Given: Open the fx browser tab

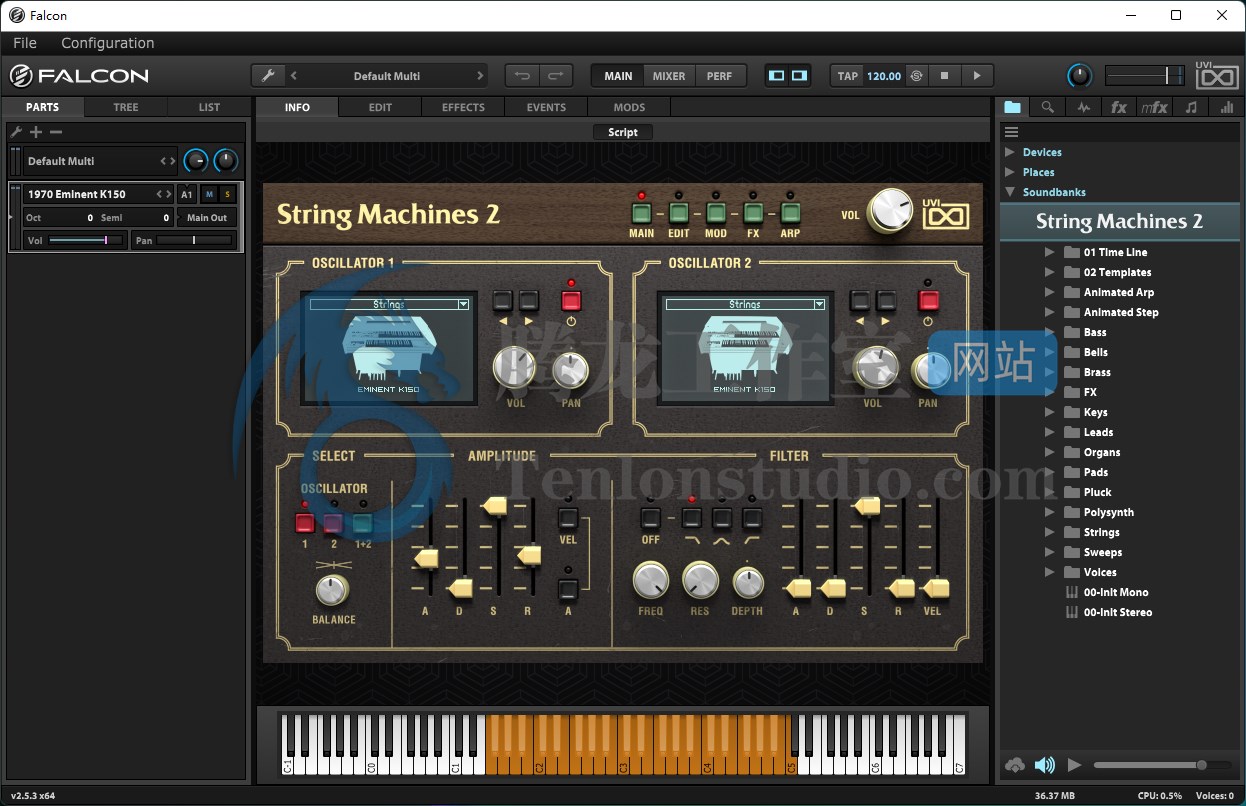Looking at the screenshot, I should click(1119, 107).
